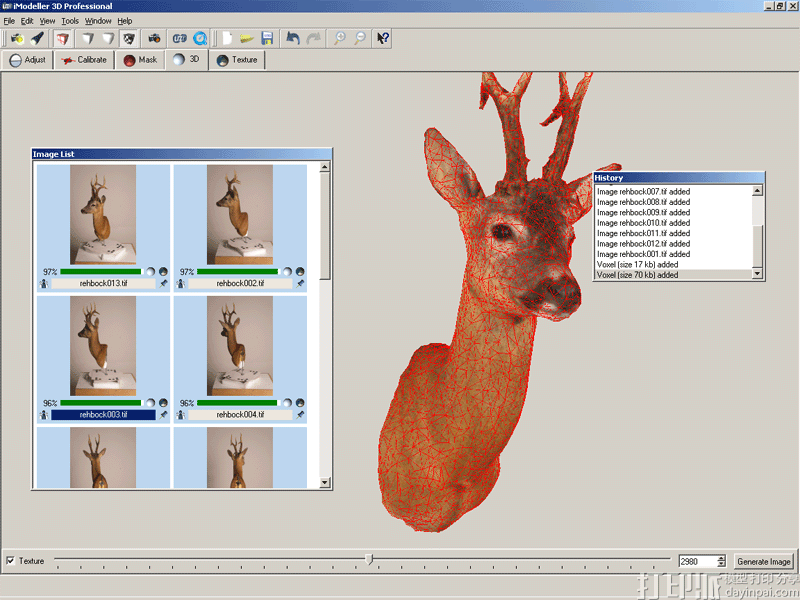Image resolution: width=800 pixels, height=600 pixels.
Task: Select 'Voxel (size 70 kb) added' history entry
Action: coord(673,275)
